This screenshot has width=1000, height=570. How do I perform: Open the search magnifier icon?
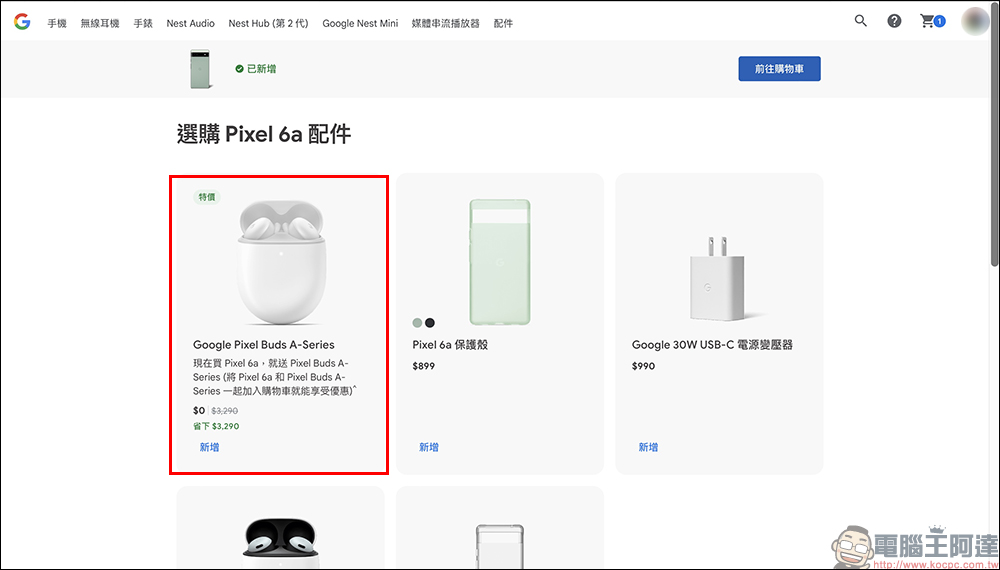[861, 21]
